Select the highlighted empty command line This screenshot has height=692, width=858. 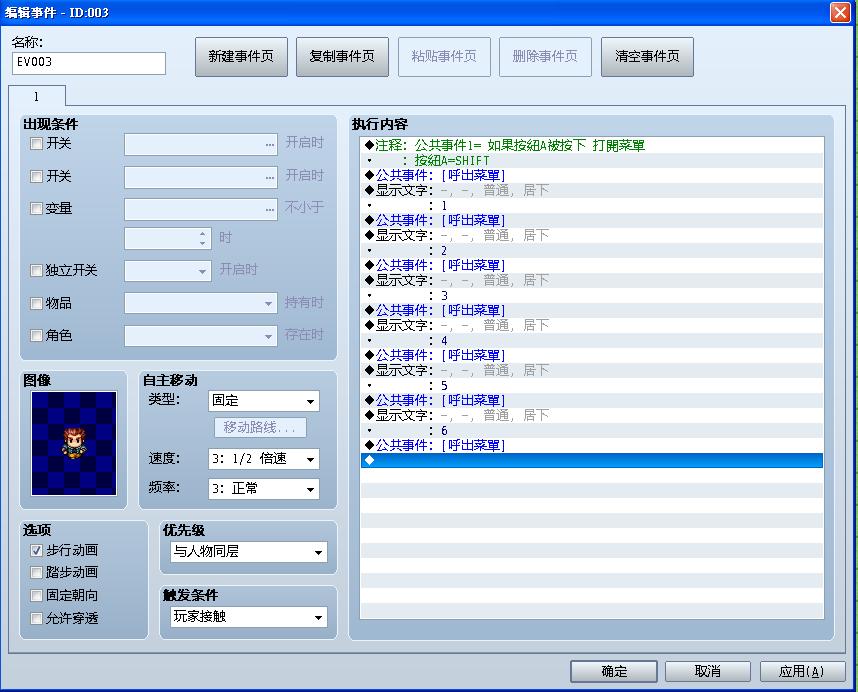click(592, 461)
